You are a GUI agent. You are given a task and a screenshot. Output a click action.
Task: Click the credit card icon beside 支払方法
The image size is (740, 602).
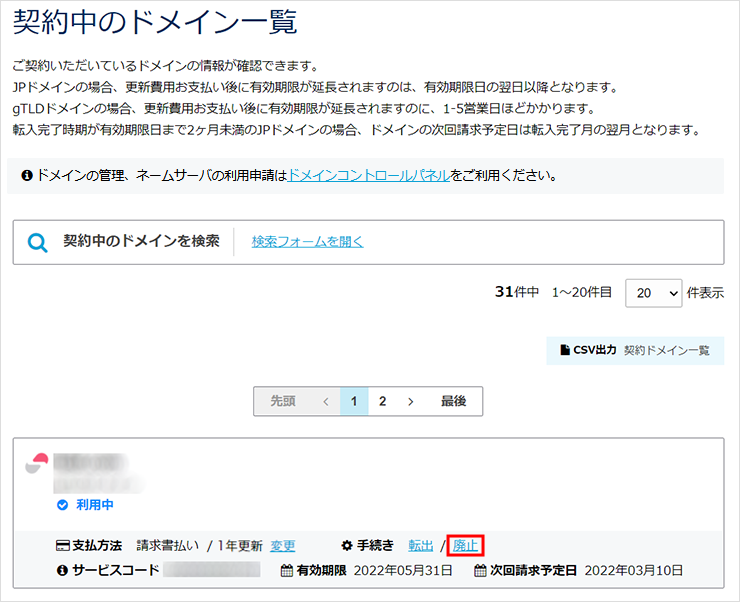click(x=62, y=546)
